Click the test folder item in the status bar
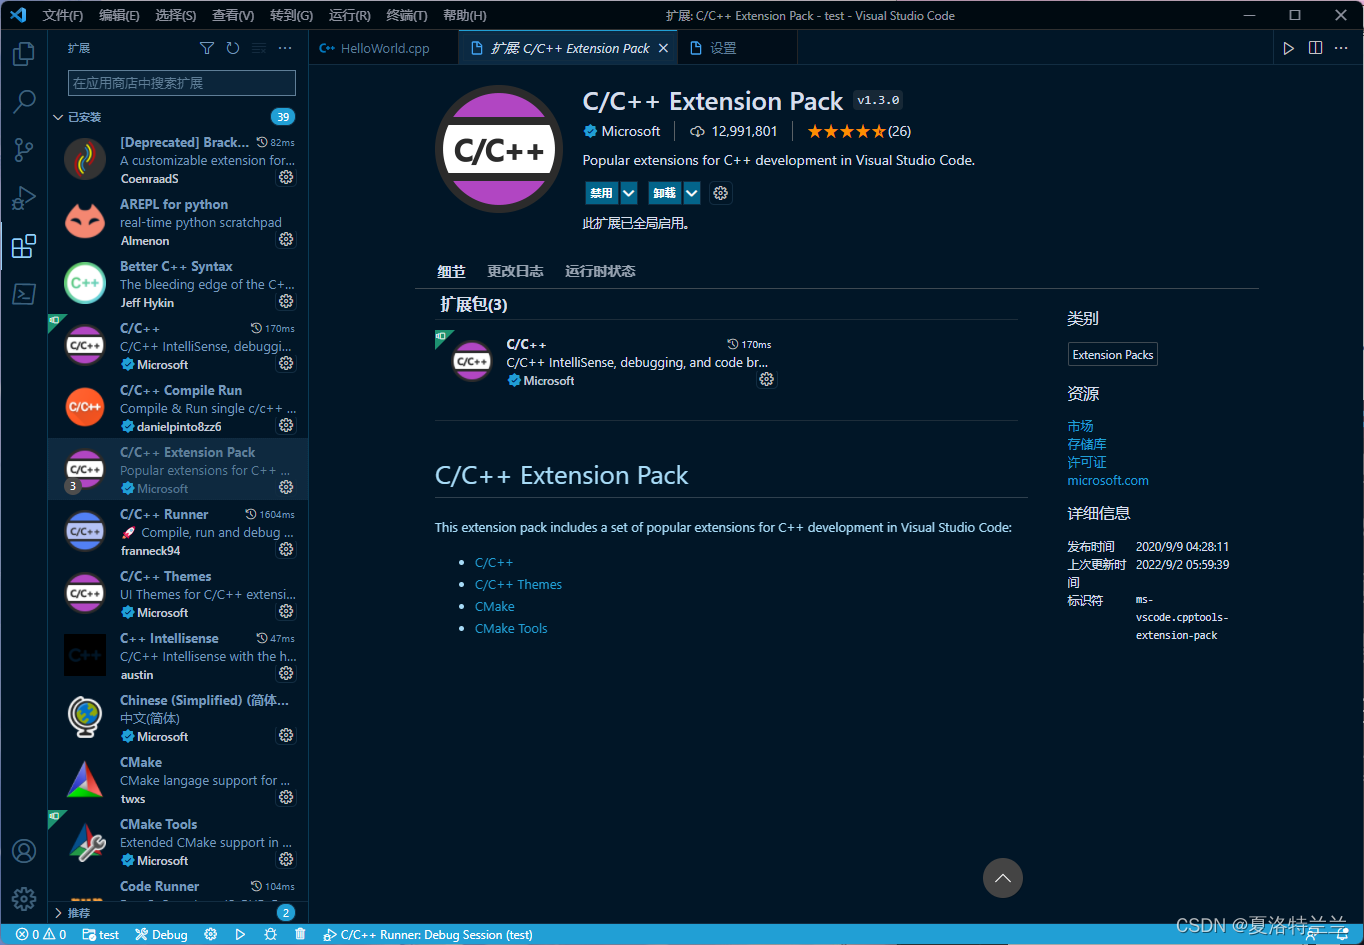Screen dimensions: 1364x945 point(101,935)
